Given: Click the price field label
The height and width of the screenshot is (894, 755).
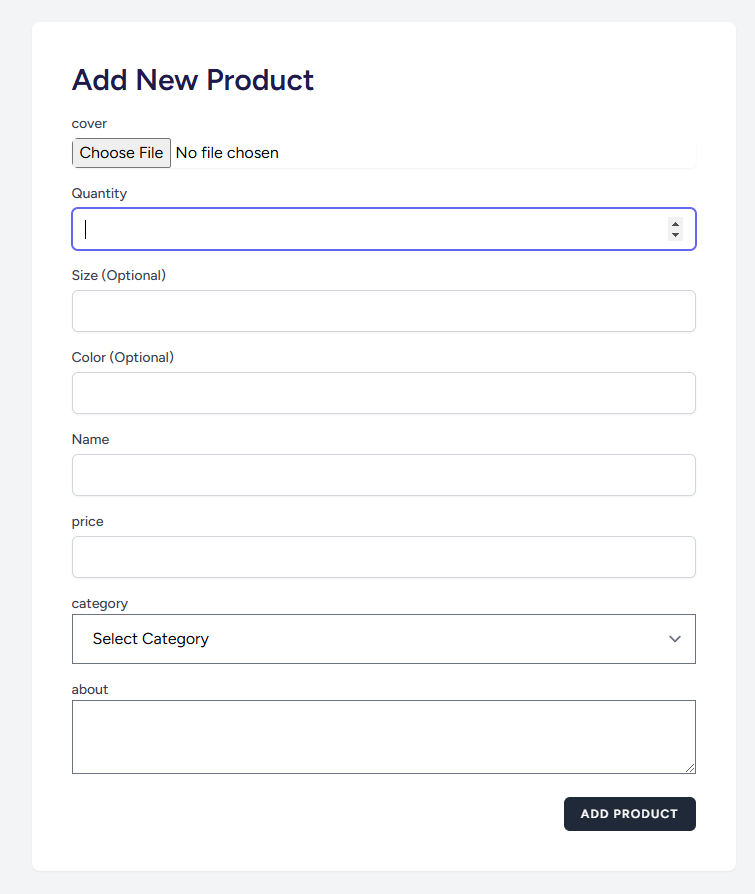Looking at the screenshot, I should 88,521.
